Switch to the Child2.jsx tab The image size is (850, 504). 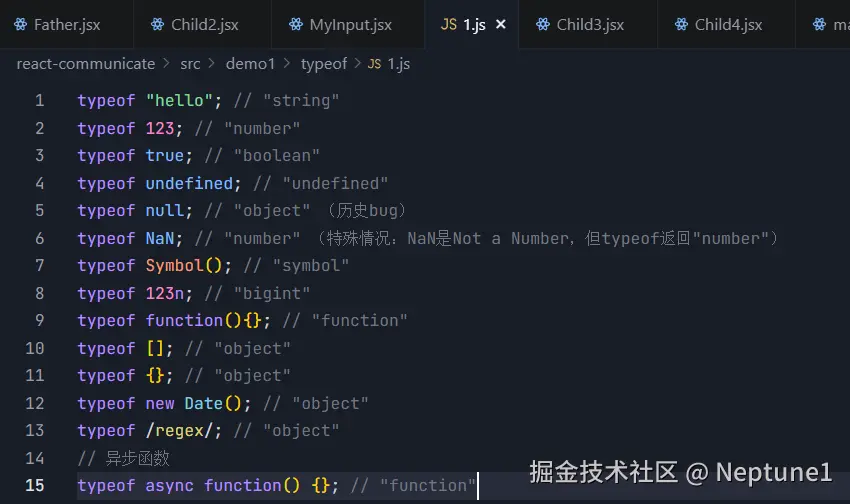click(206, 24)
